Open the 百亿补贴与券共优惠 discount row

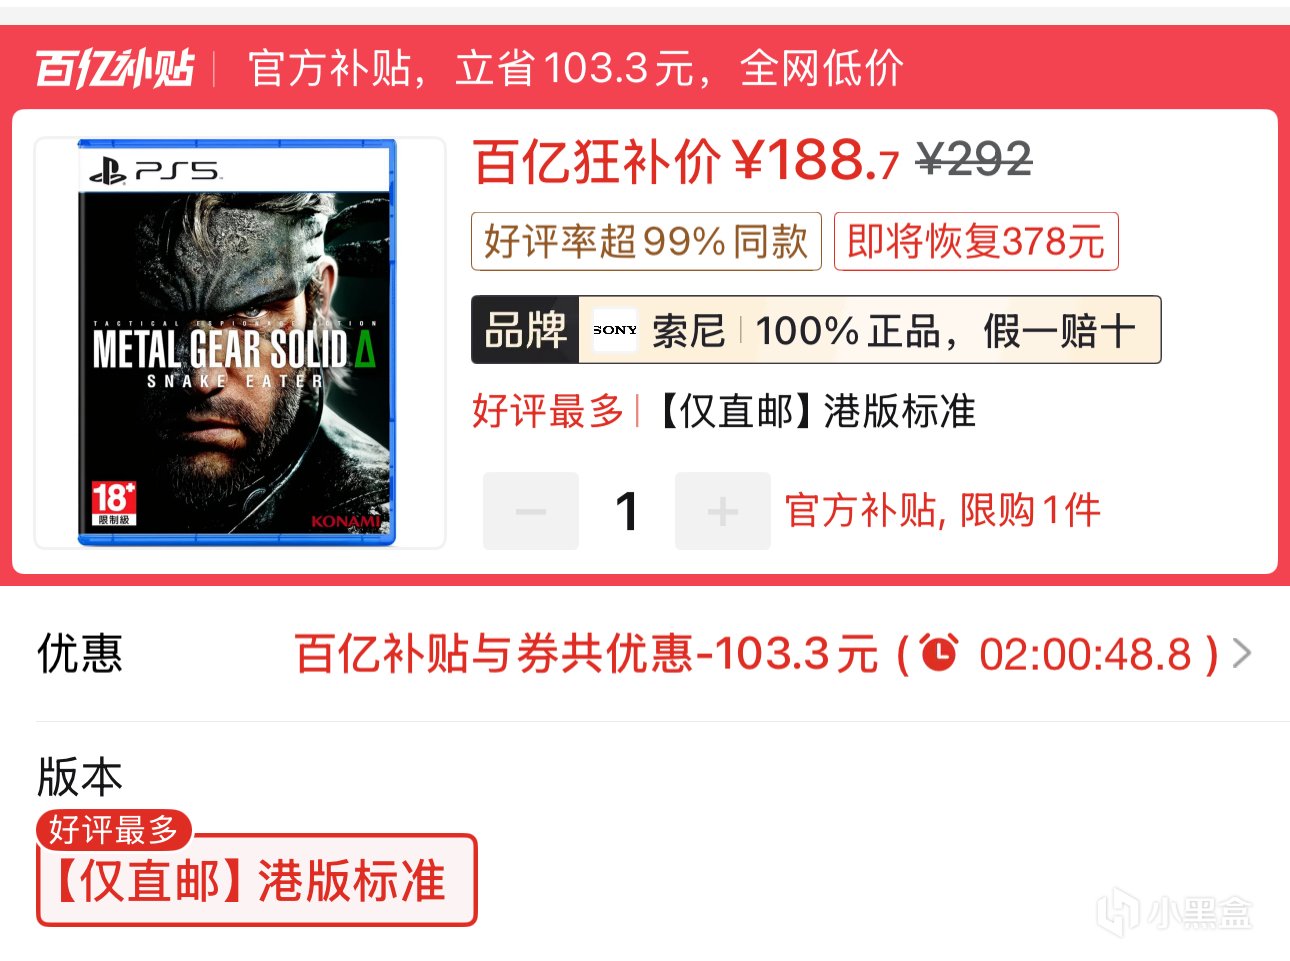coord(756,654)
